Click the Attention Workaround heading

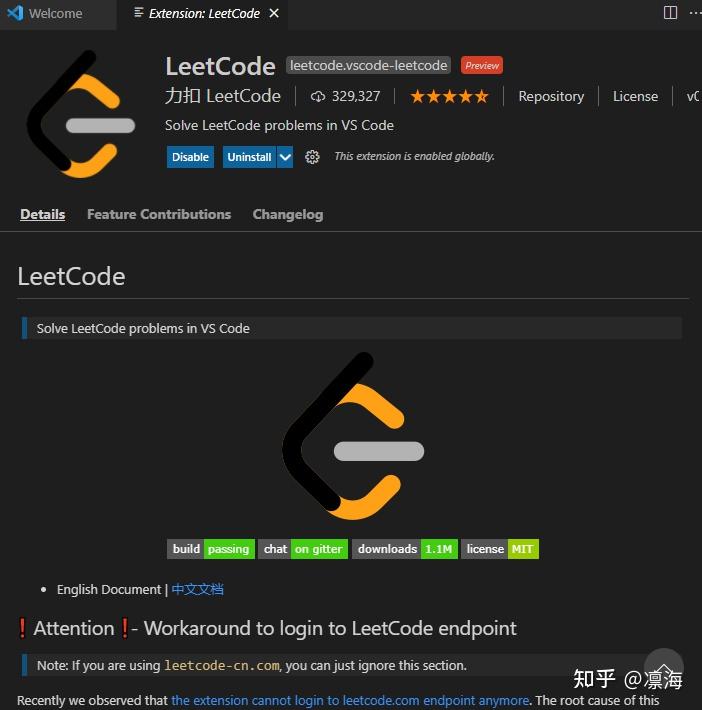pyautogui.click(x=267, y=628)
